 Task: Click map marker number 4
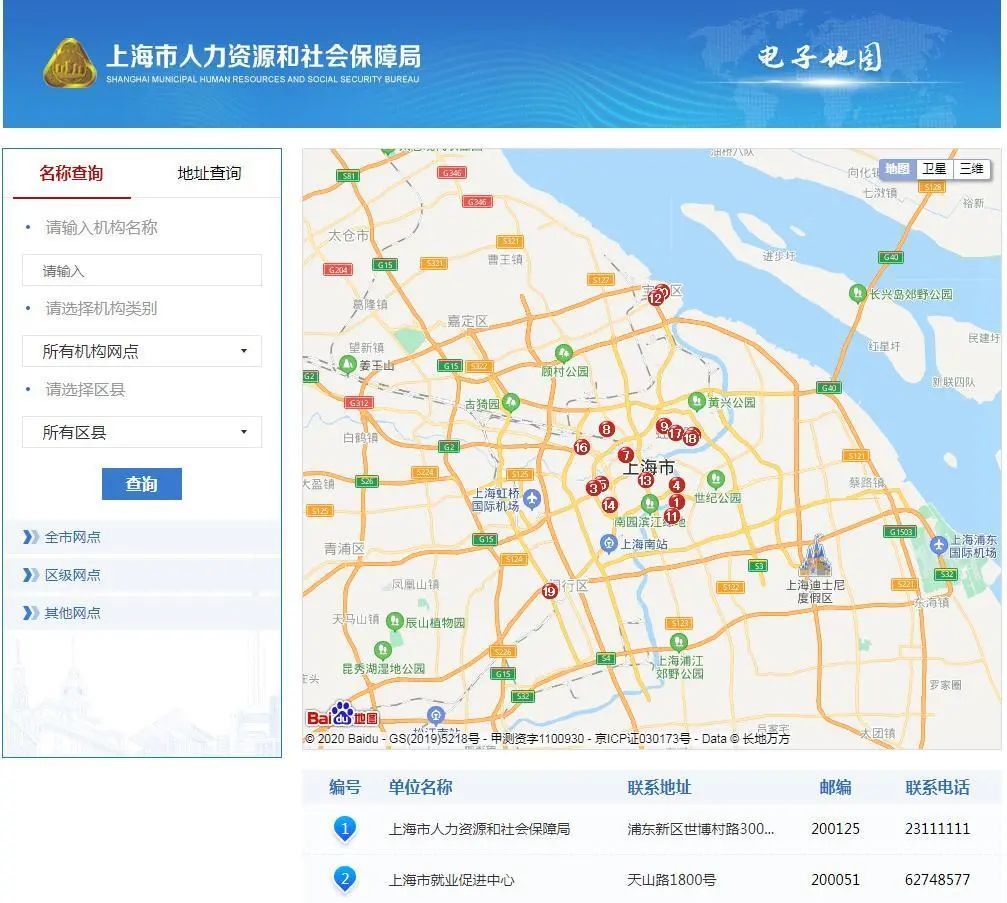coord(676,486)
